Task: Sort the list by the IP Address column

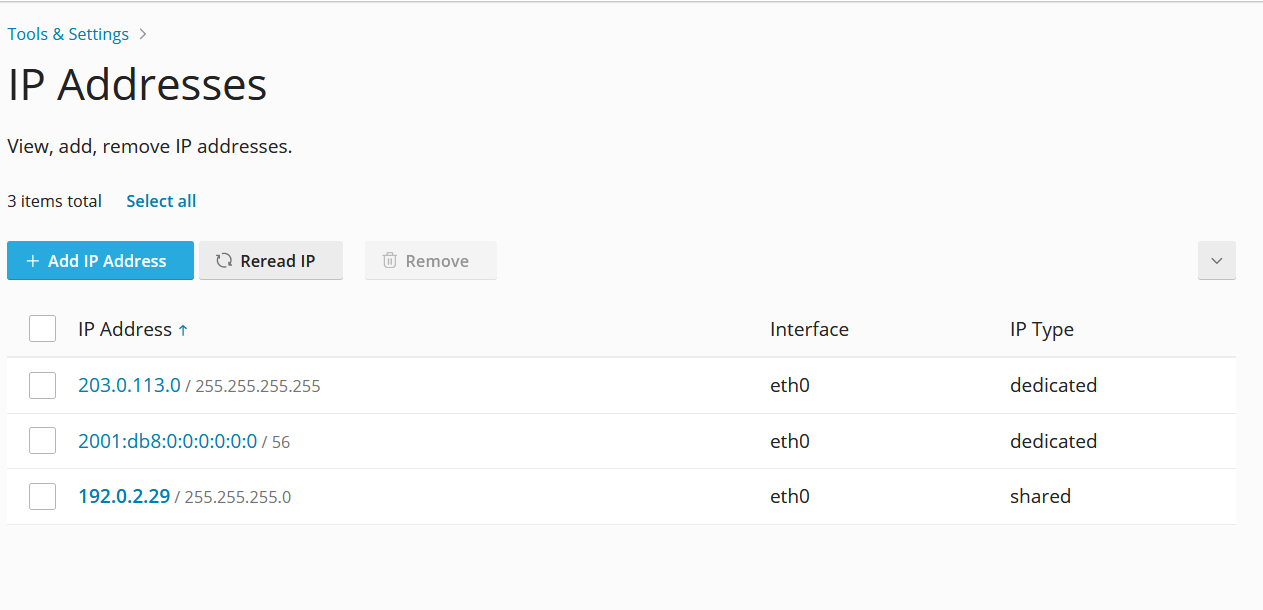Action: [x=125, y=328]
